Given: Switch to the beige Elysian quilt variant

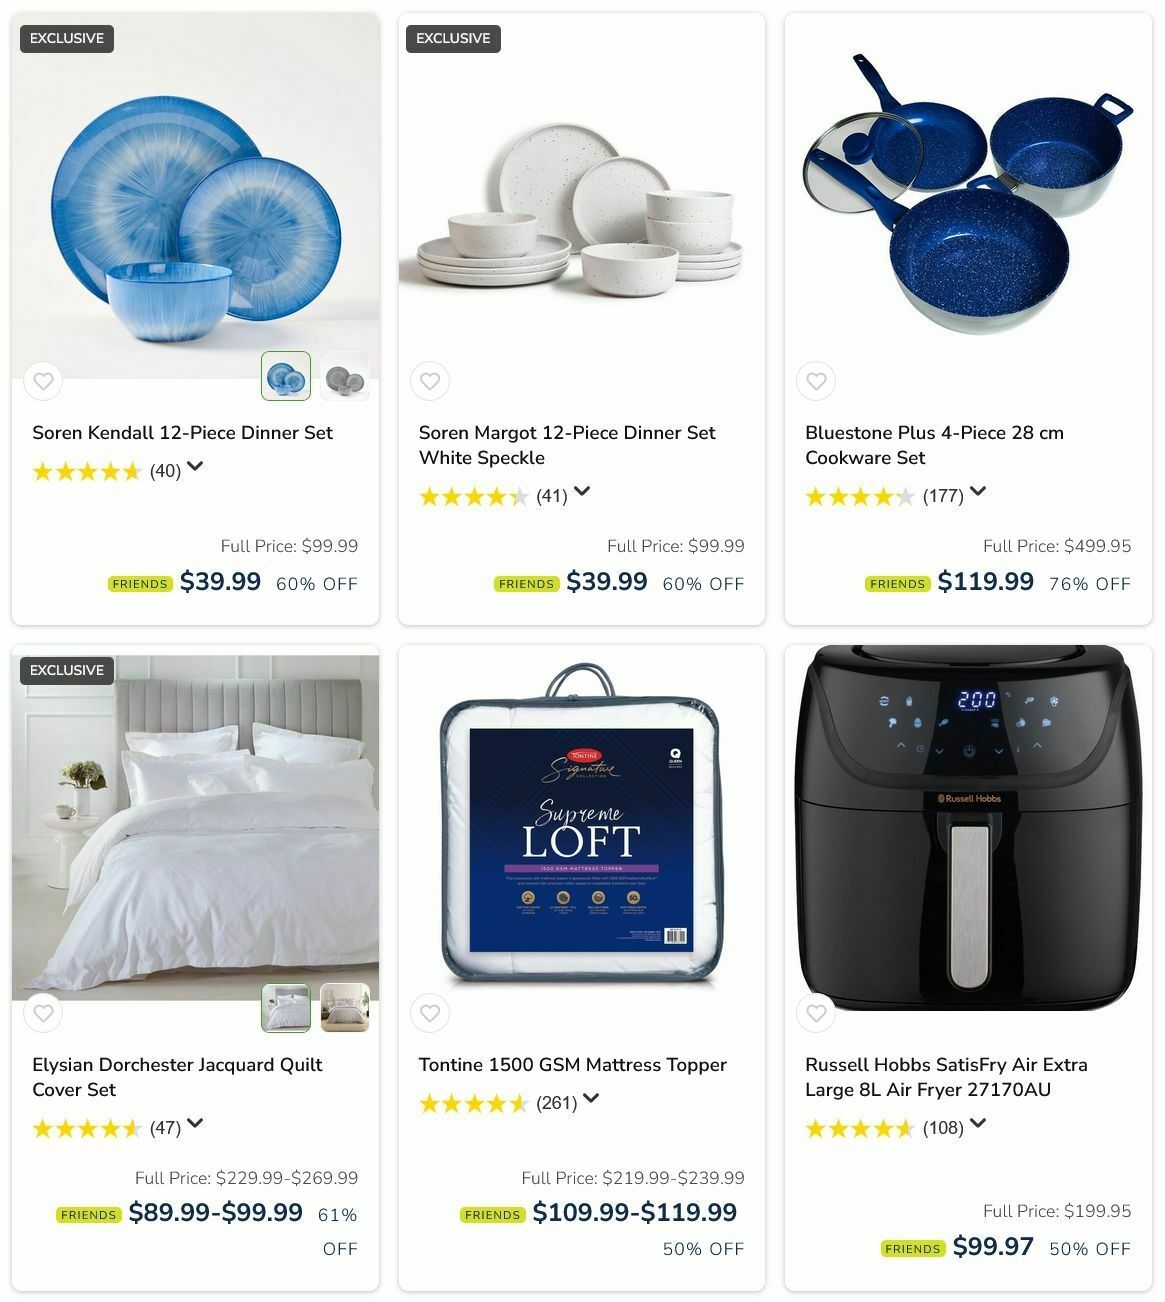Looking at the screenshot, I should coord(345,1008).
